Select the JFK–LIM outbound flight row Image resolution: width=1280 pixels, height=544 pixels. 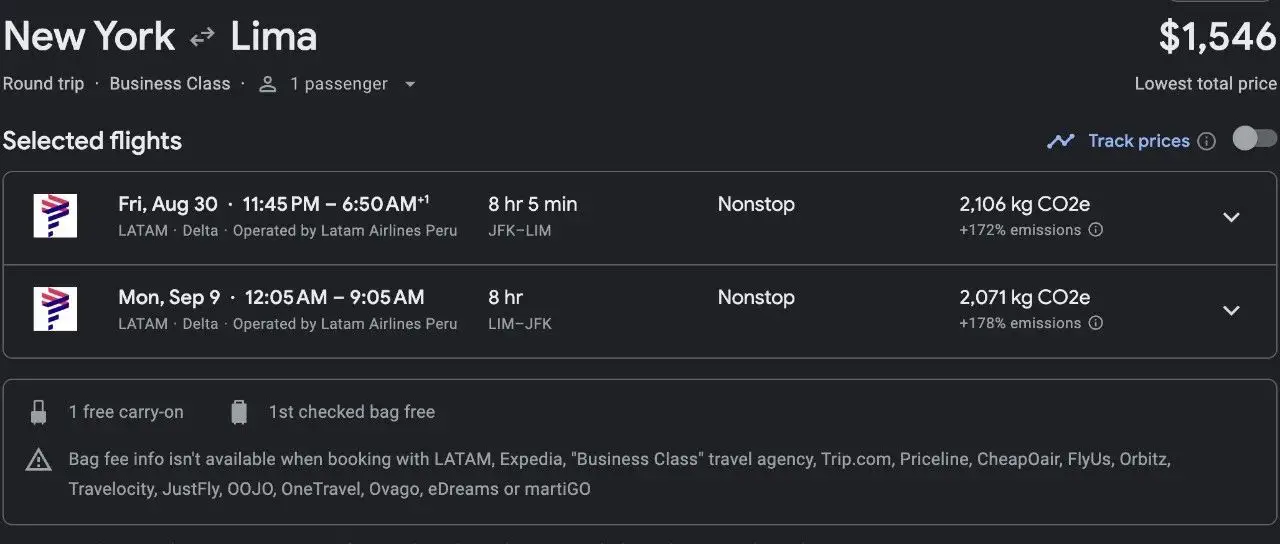pyautogui.click(x=640, y=217)
